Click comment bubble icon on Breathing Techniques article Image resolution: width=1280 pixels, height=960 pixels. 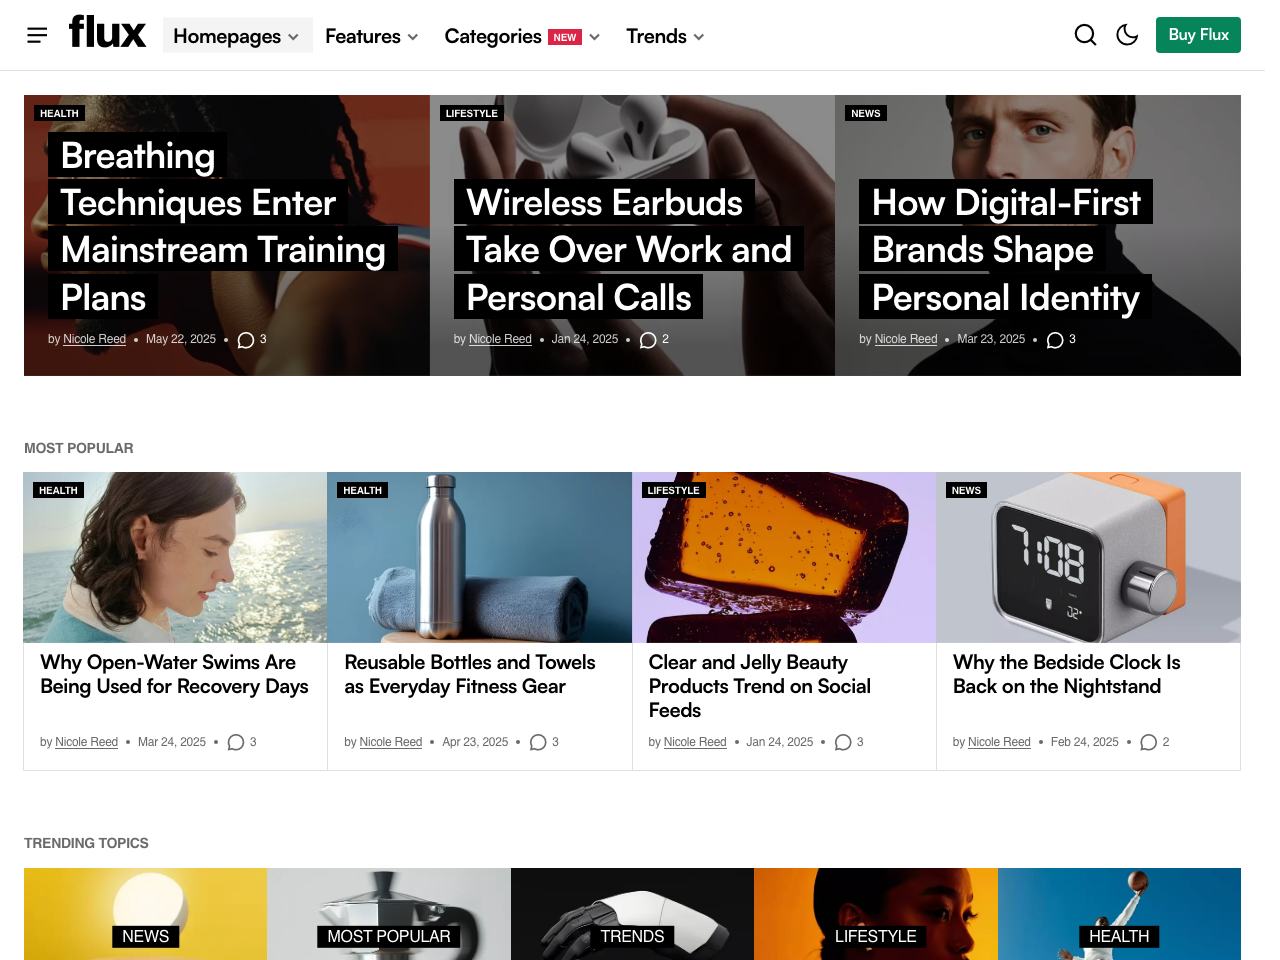(246, 340)
